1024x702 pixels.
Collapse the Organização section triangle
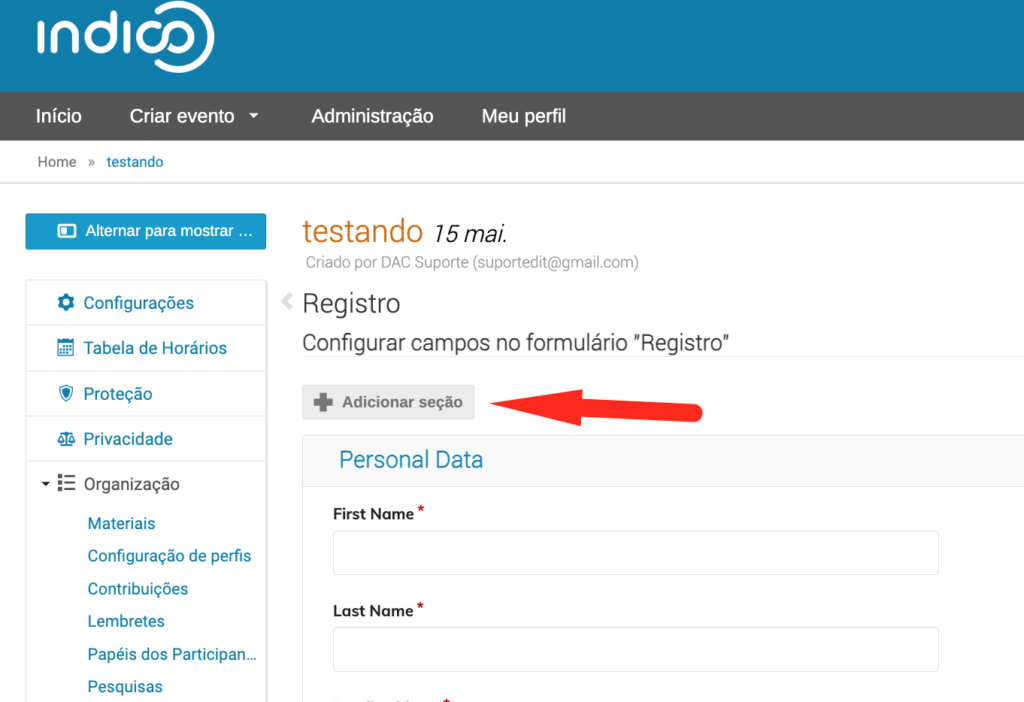(45, 484)
